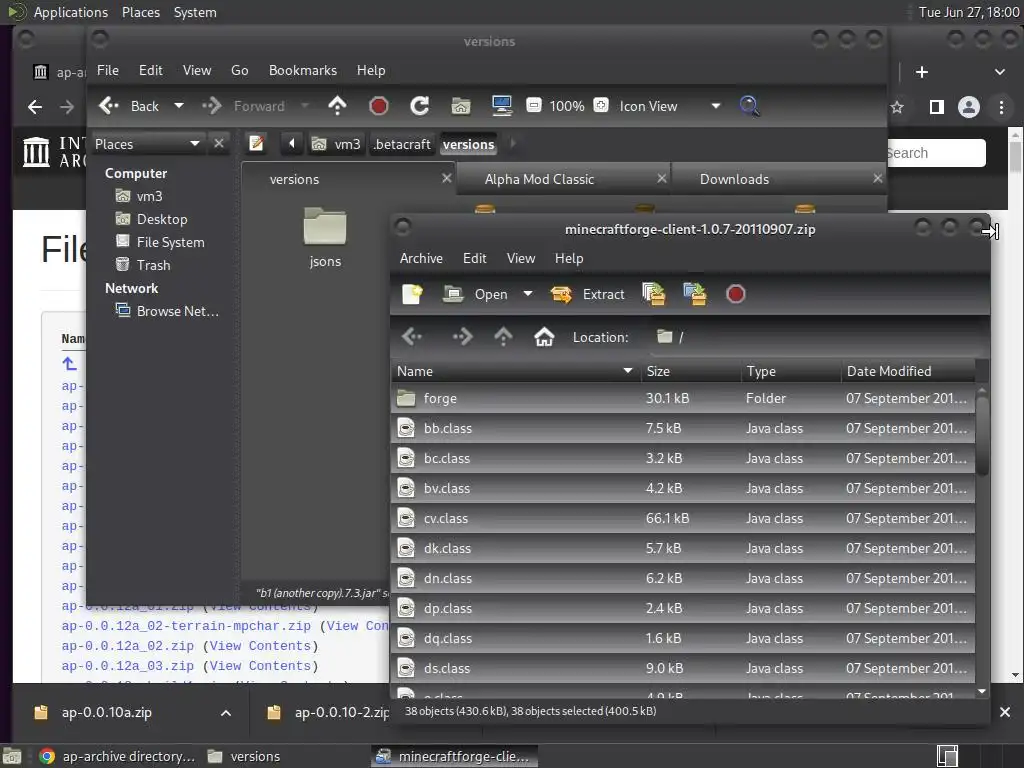
Task: Click browser new tab plus button
Action: 921,72
